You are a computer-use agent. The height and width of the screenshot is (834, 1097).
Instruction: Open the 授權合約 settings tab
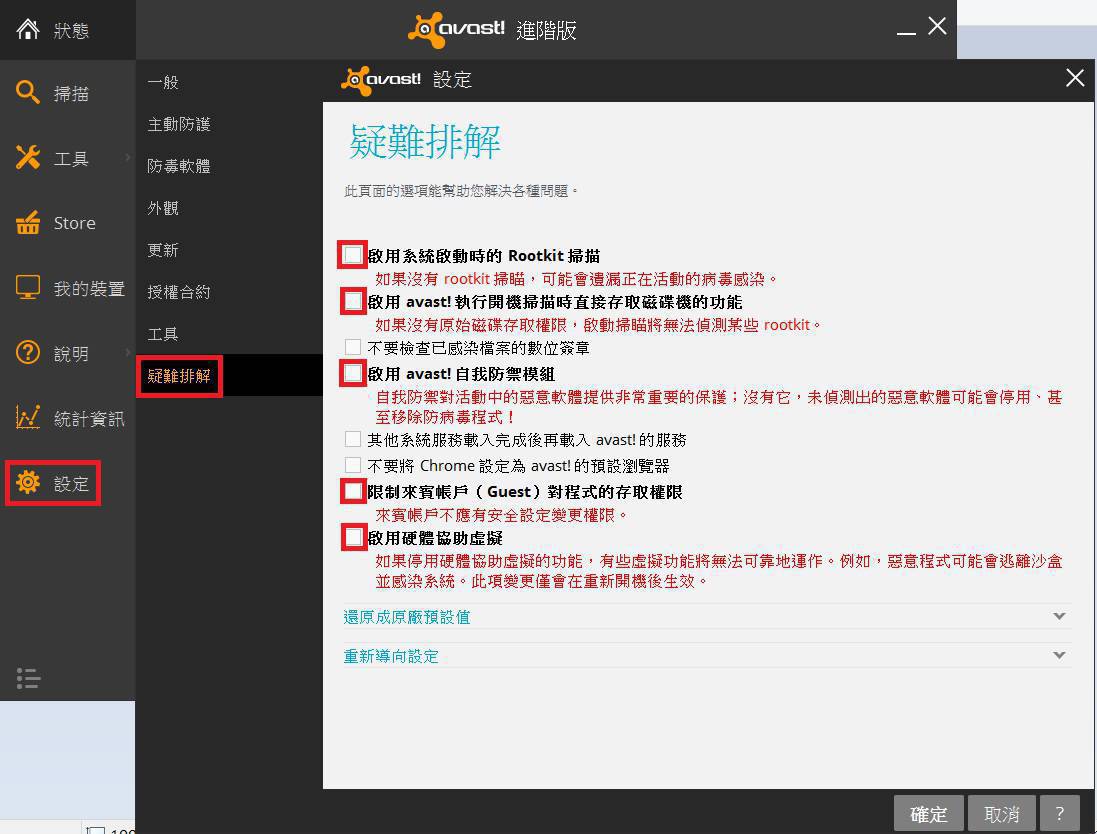click(x=179, y=292)
